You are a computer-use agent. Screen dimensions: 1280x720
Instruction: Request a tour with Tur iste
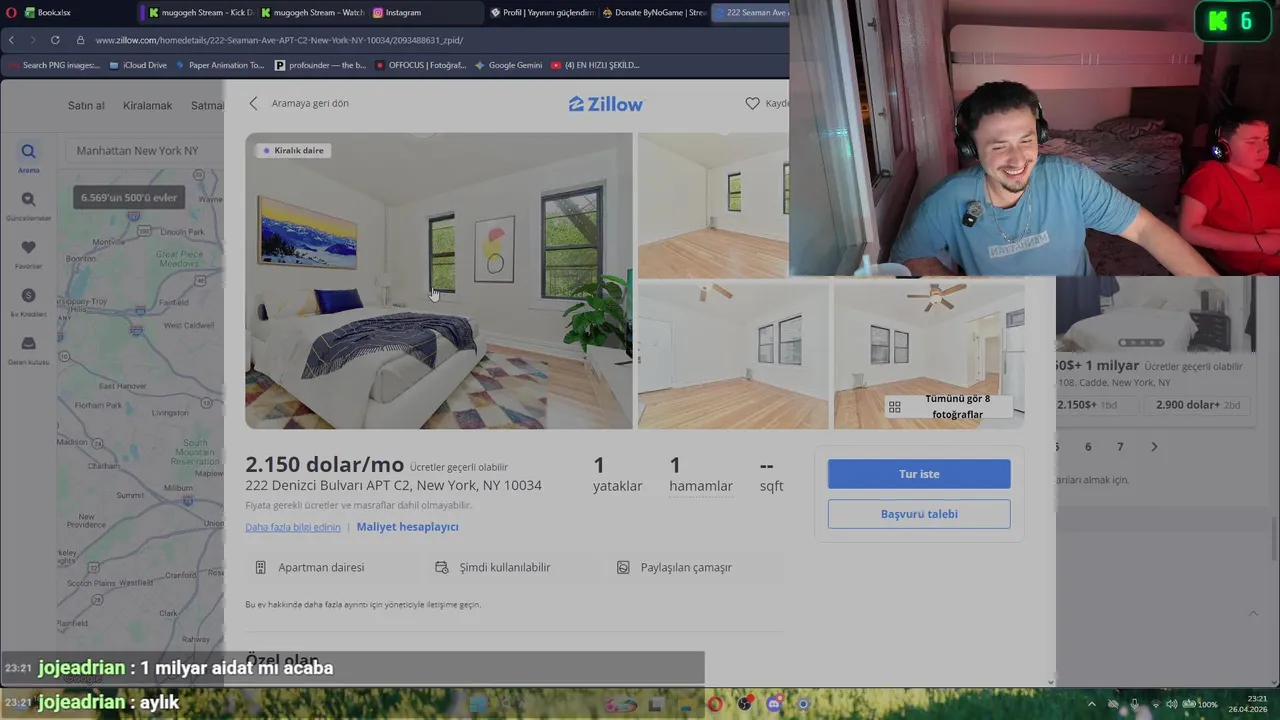coord(919,474)
